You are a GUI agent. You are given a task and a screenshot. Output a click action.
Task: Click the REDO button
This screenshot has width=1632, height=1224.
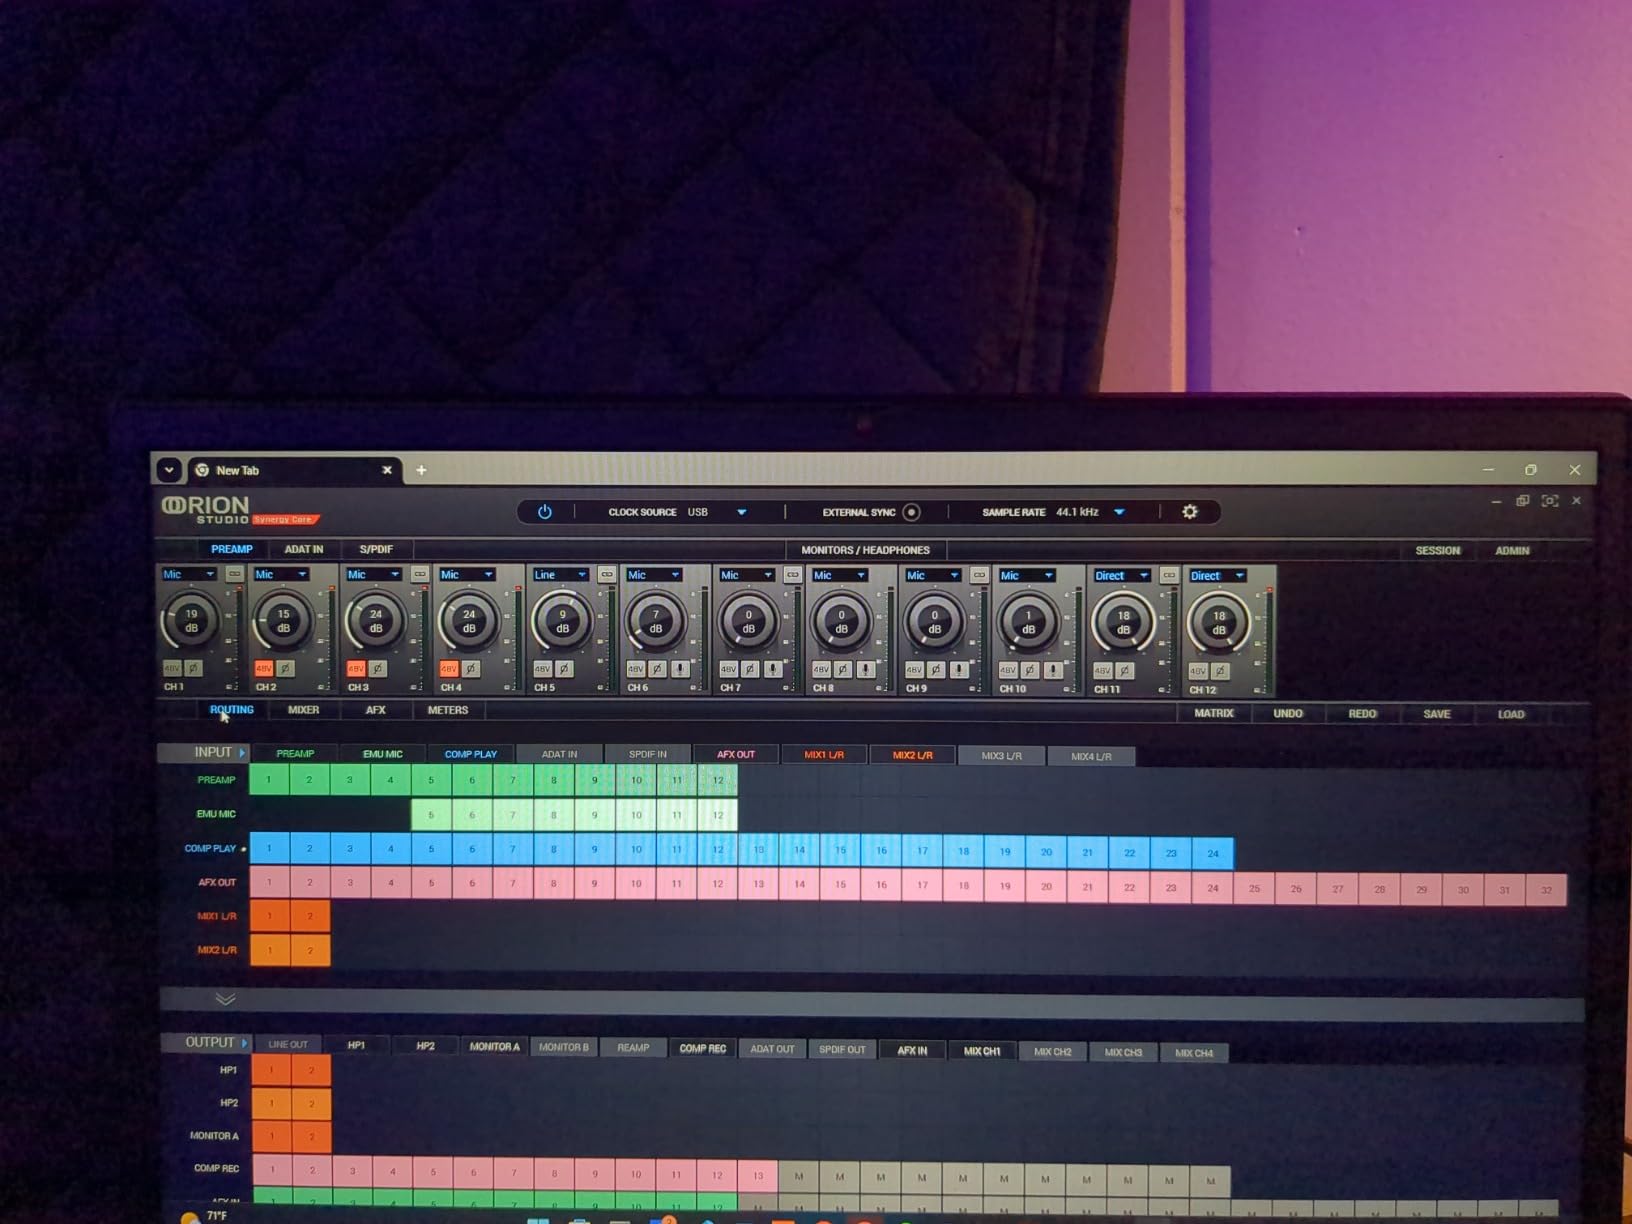pyautogui.click(x=1362, y=714)
